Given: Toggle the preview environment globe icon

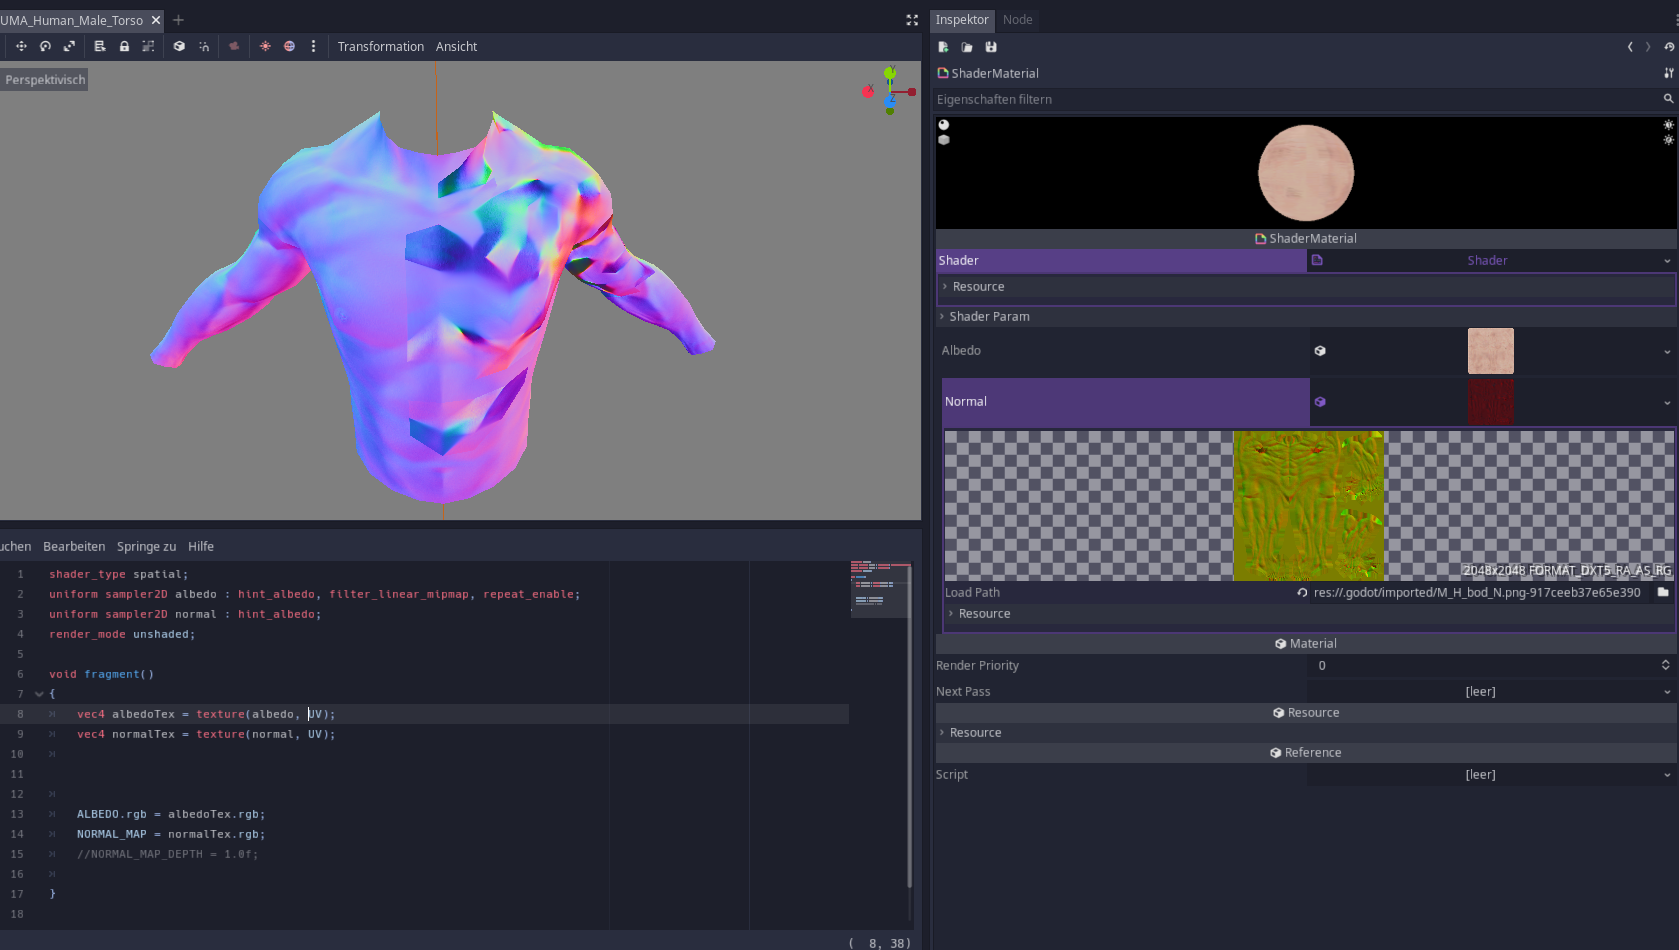Looking at the screenshot, I should (x=289, y=46).
